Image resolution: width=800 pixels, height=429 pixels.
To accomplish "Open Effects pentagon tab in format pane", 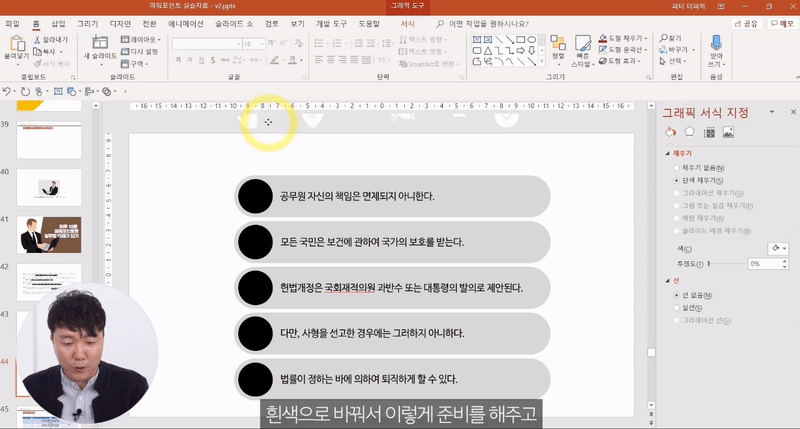I will 689,132.
